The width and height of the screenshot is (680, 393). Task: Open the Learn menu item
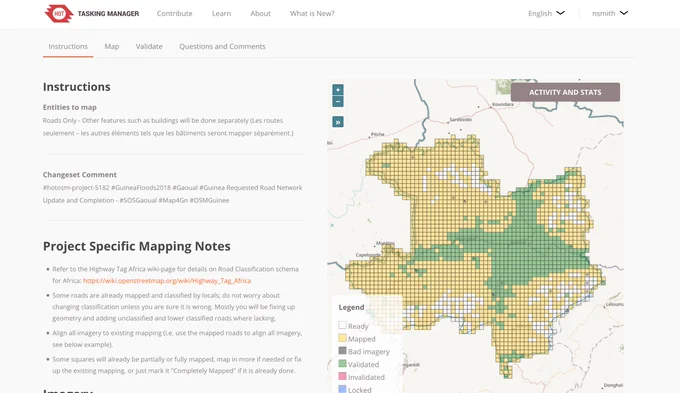[x=221, y=13]
